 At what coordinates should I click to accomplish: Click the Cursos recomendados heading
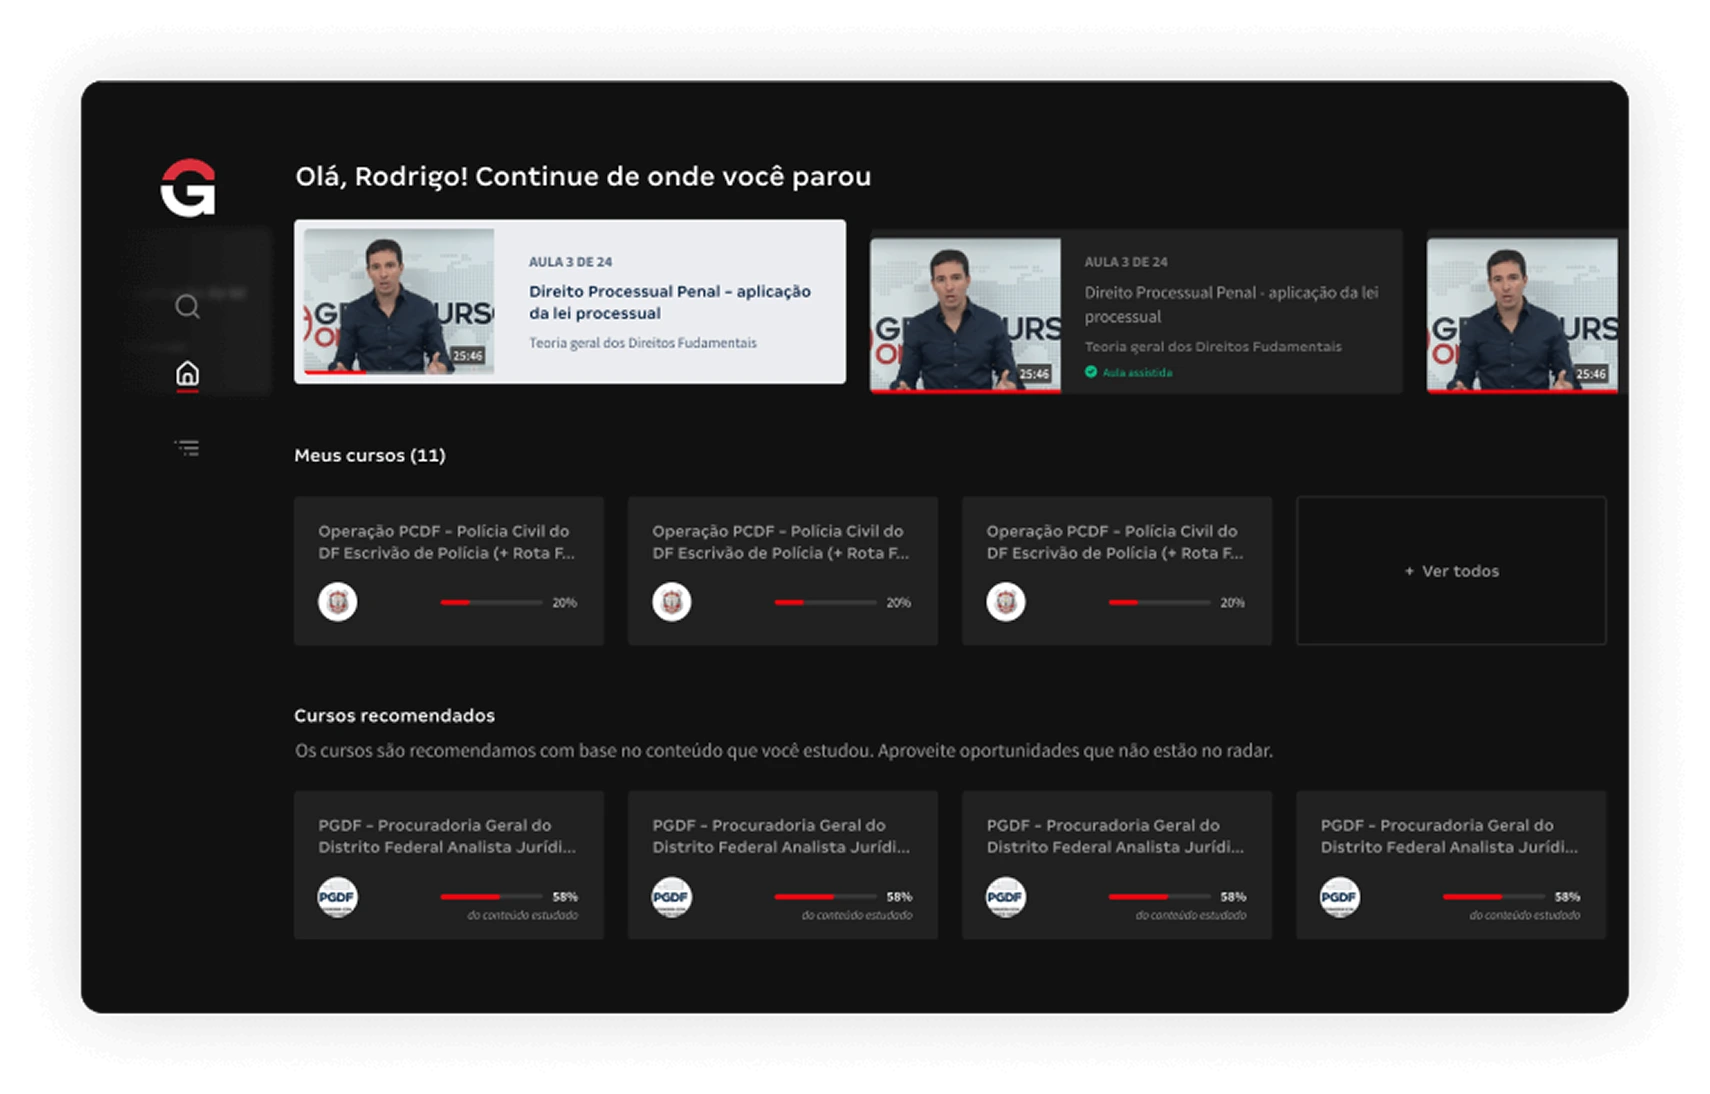[394, 715]
